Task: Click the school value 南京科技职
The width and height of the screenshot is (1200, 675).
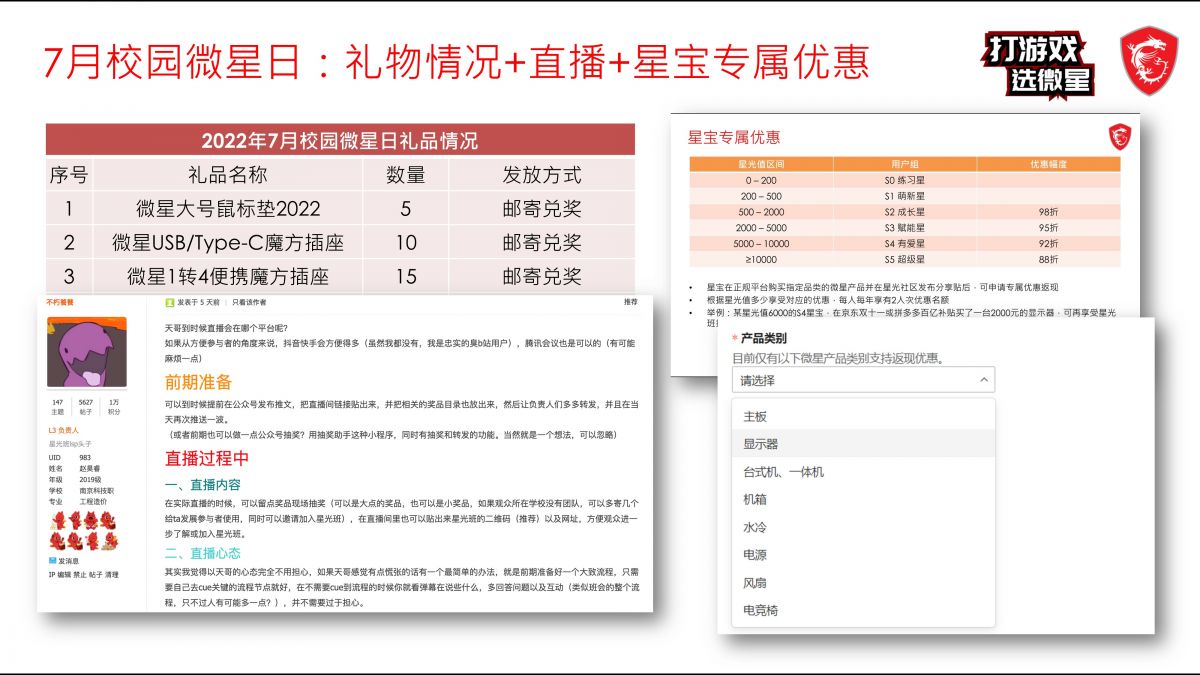Action: click(98, 491)
